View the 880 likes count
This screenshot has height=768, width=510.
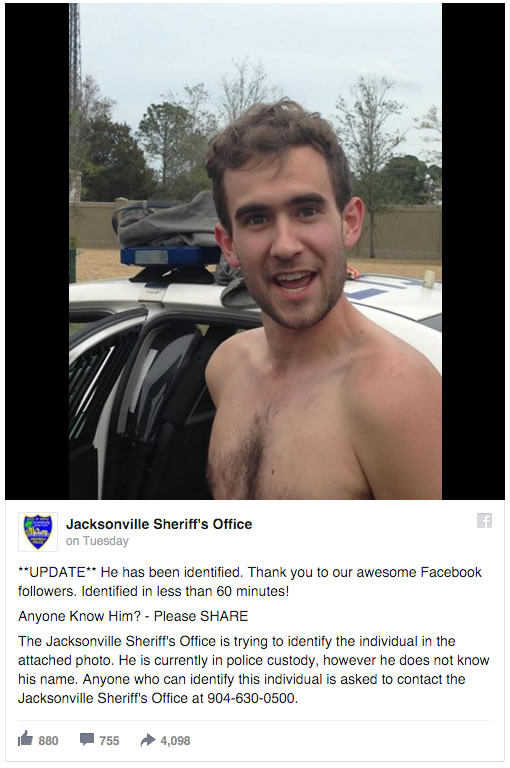tap(48, 741)
